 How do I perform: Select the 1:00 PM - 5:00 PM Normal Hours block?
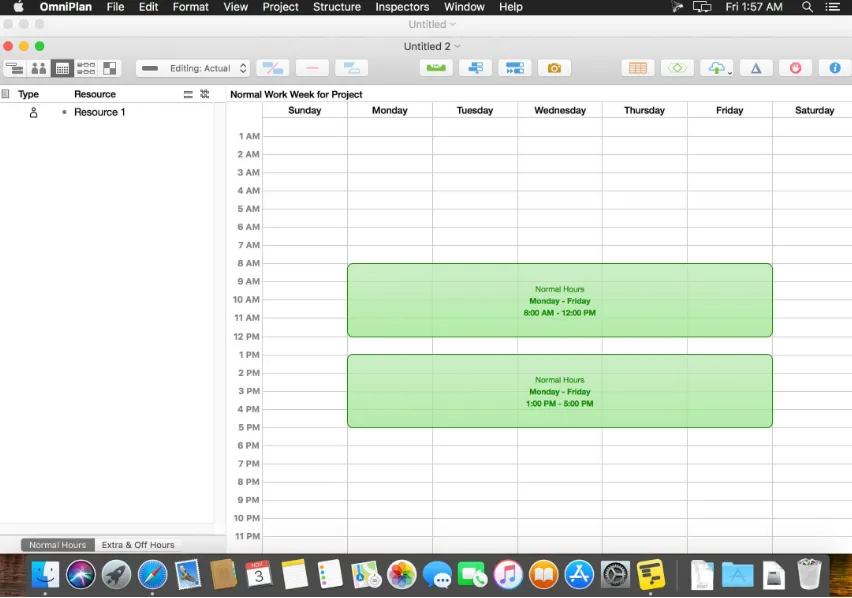click(x=560, y=391)
